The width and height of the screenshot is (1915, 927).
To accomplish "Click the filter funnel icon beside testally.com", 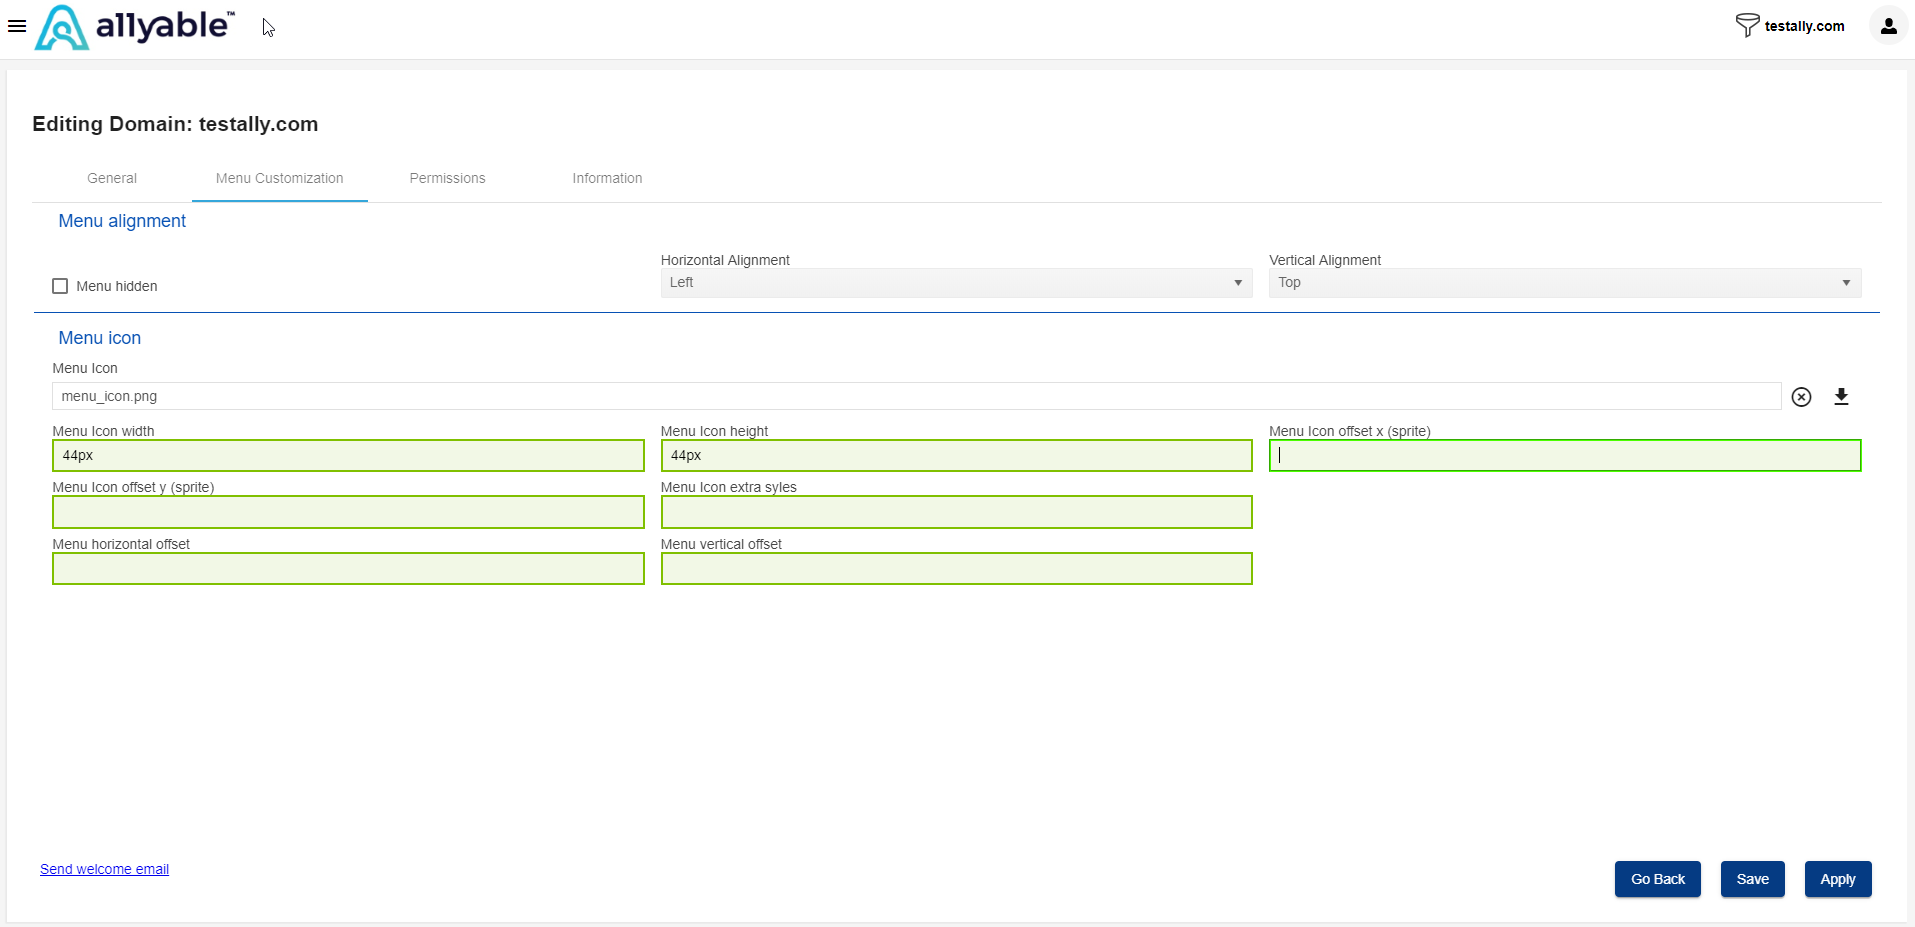I will pos(1747,25).
